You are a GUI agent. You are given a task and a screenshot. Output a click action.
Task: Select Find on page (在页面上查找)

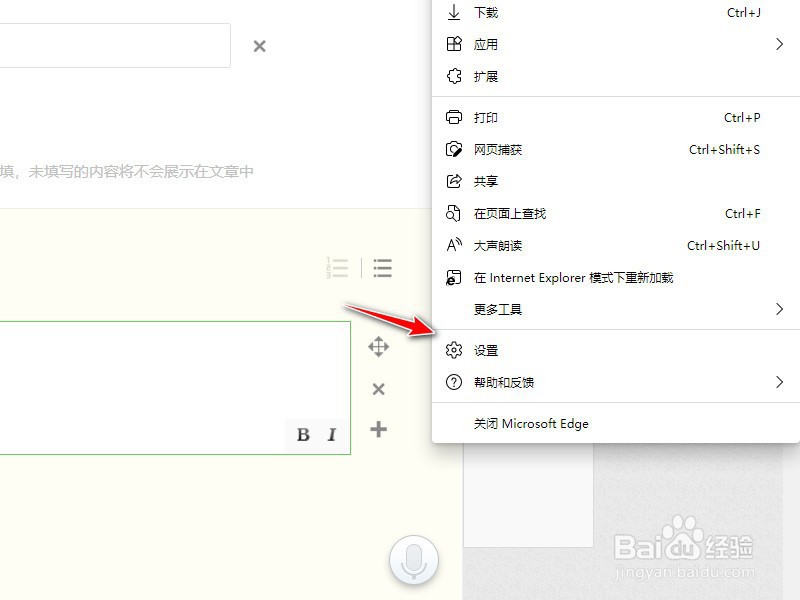tap(615, 214)
